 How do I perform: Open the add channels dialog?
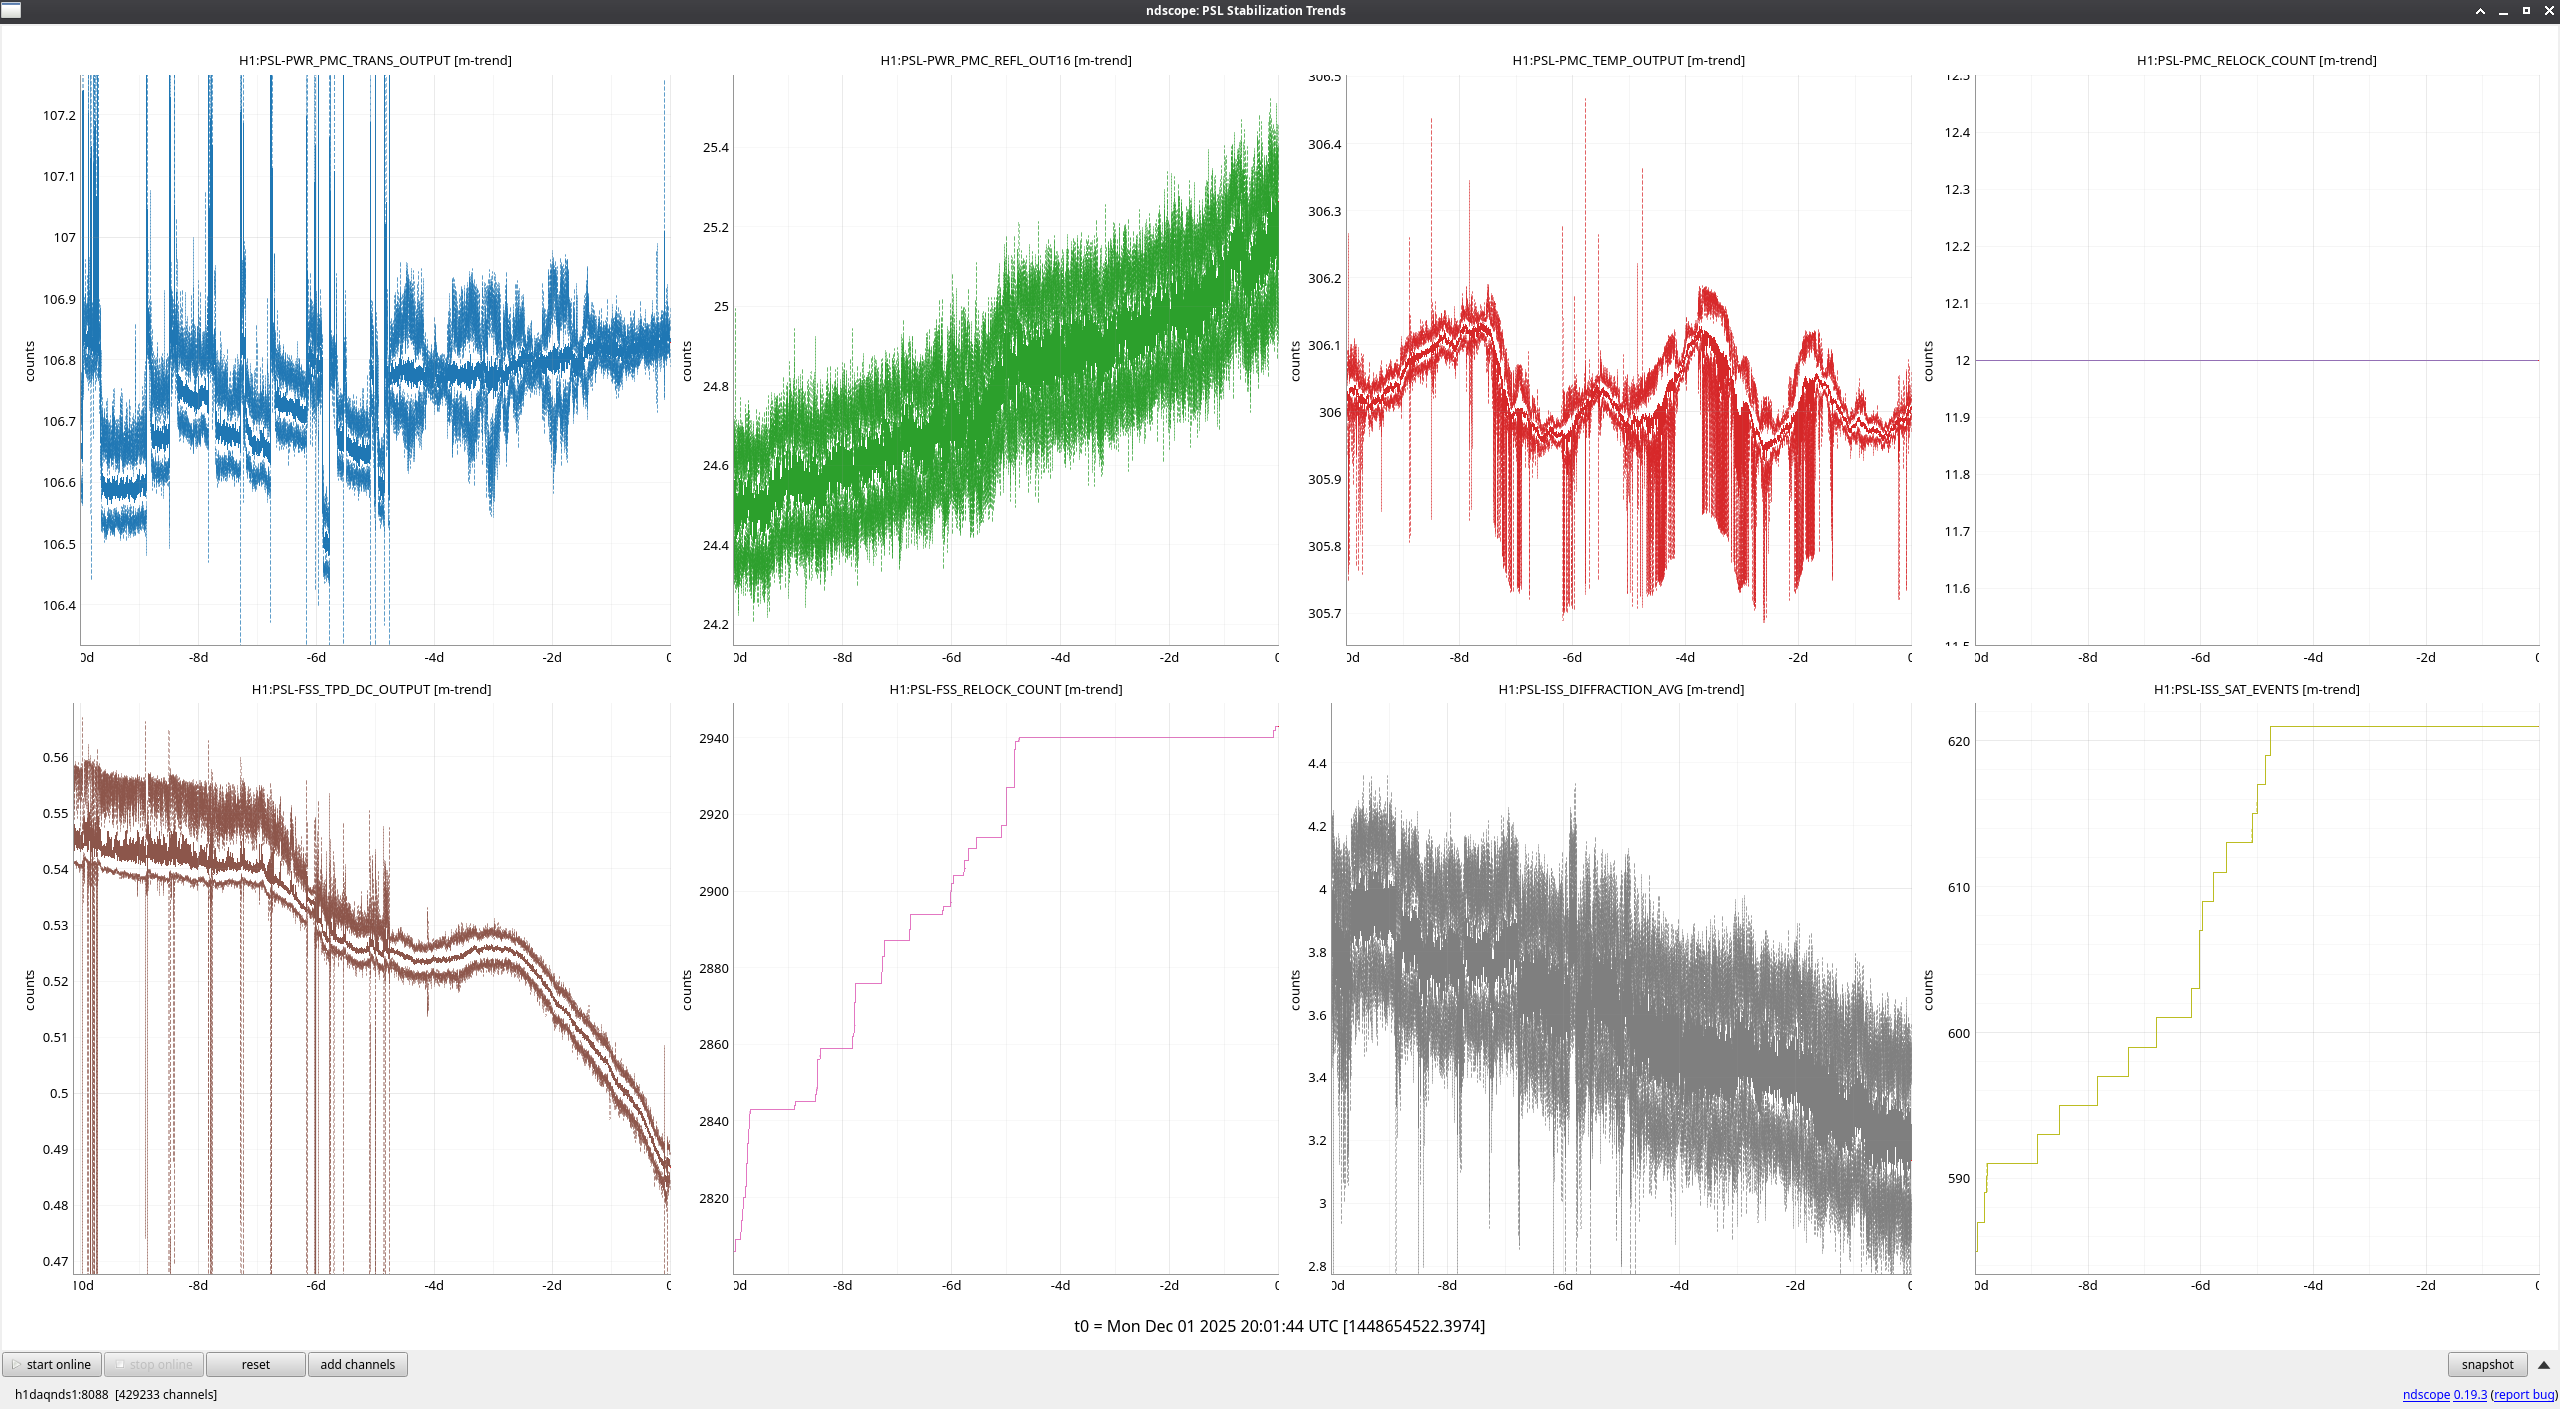click(357, 1364)
